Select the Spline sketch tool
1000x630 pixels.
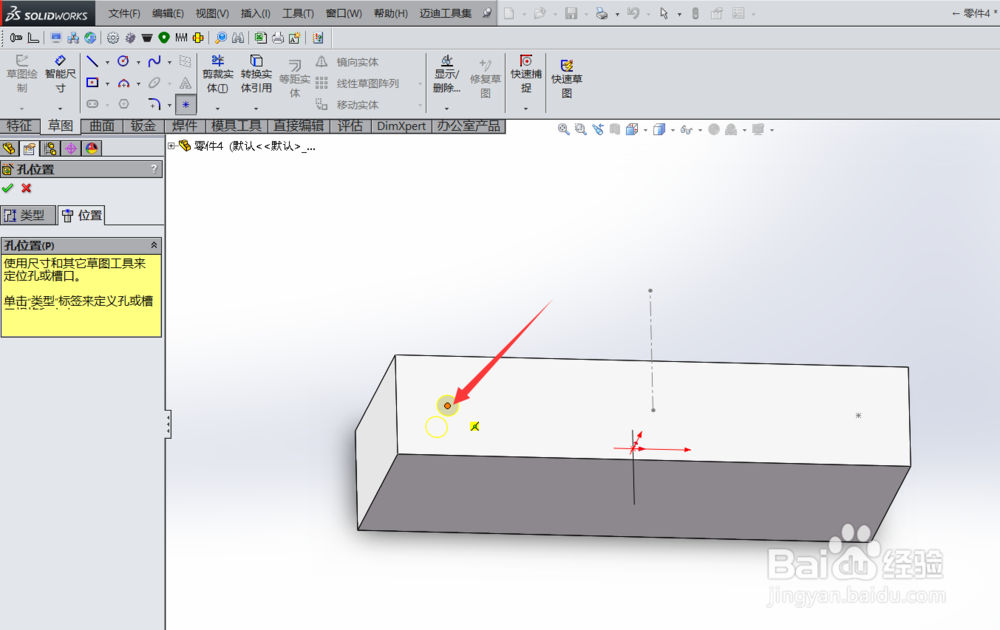pyautogui.click(x=154, y=61)
